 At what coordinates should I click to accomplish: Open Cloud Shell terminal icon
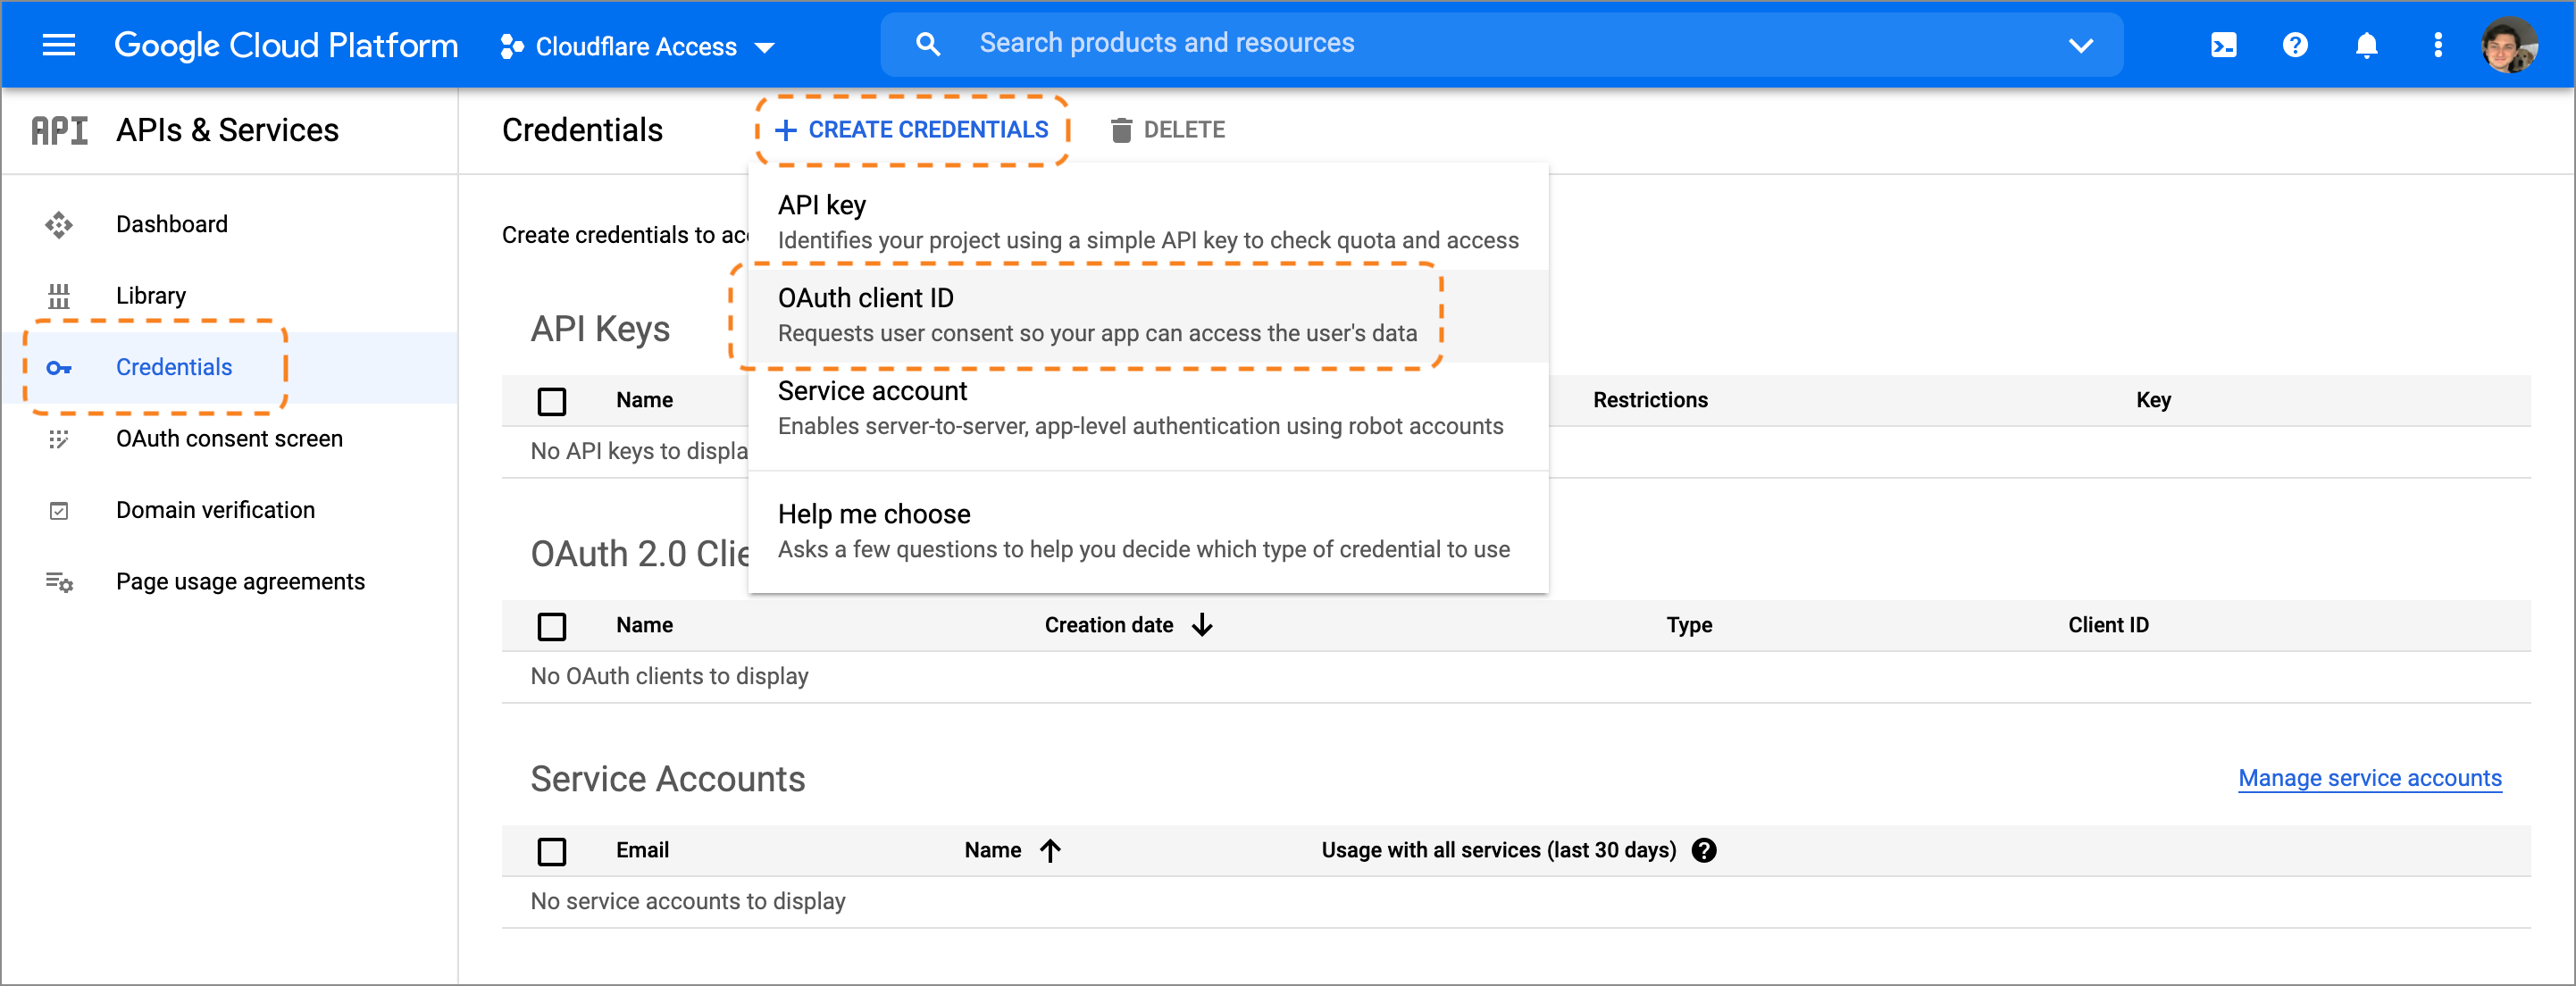(2224, 45)
